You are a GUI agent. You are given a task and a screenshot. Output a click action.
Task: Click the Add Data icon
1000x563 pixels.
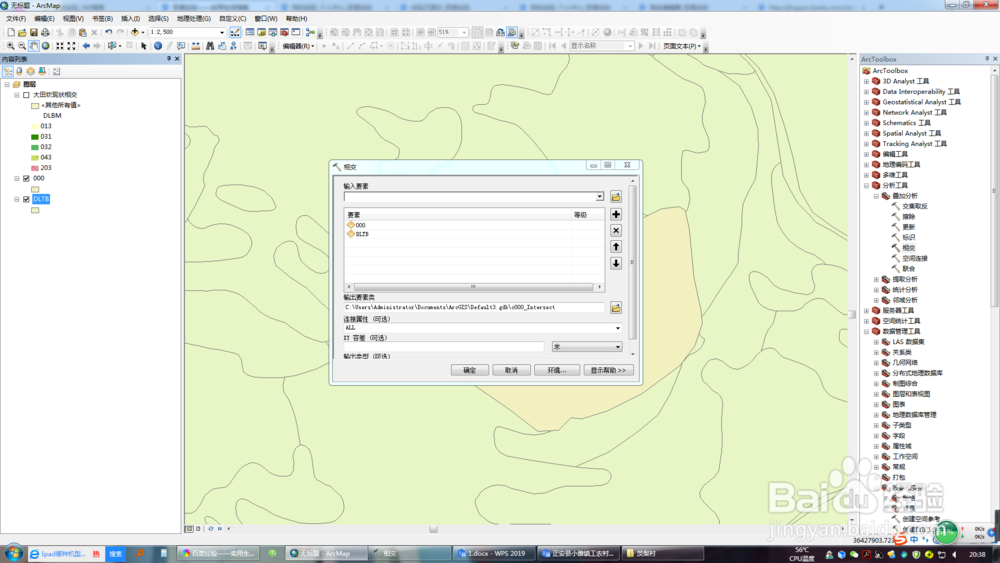(x=135, y=32)
